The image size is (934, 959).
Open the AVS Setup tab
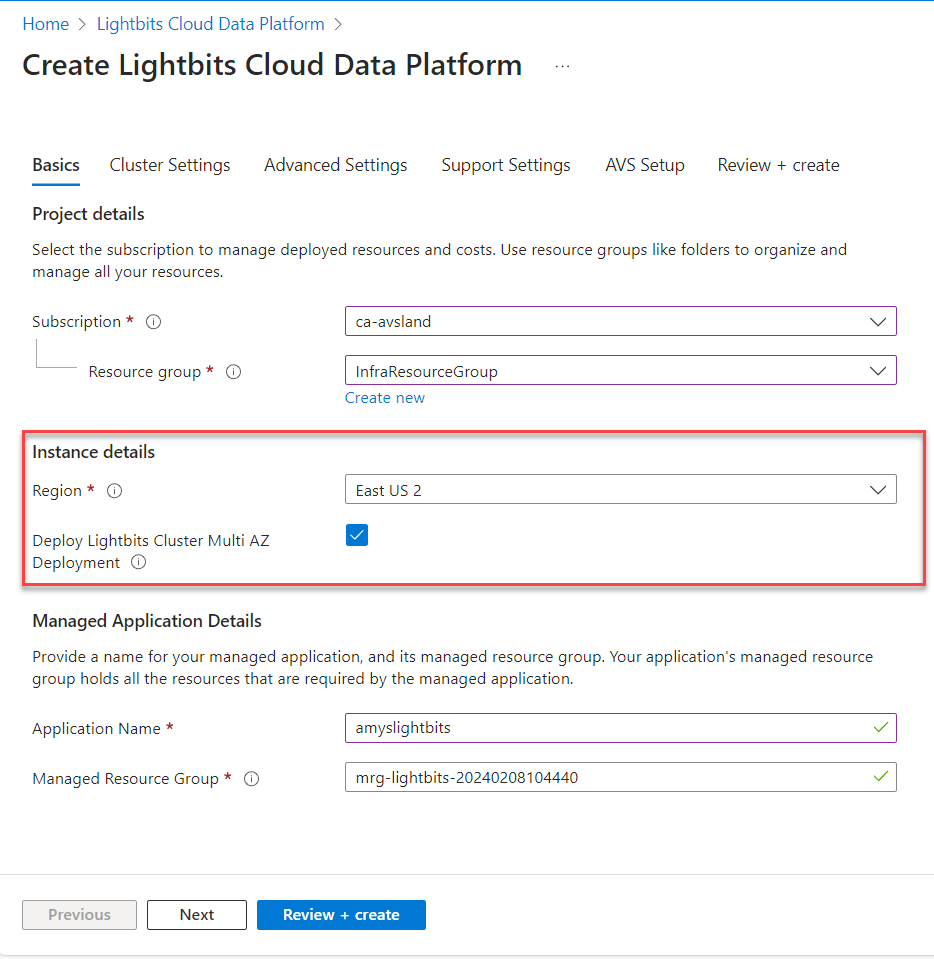(x=645, y=165)
